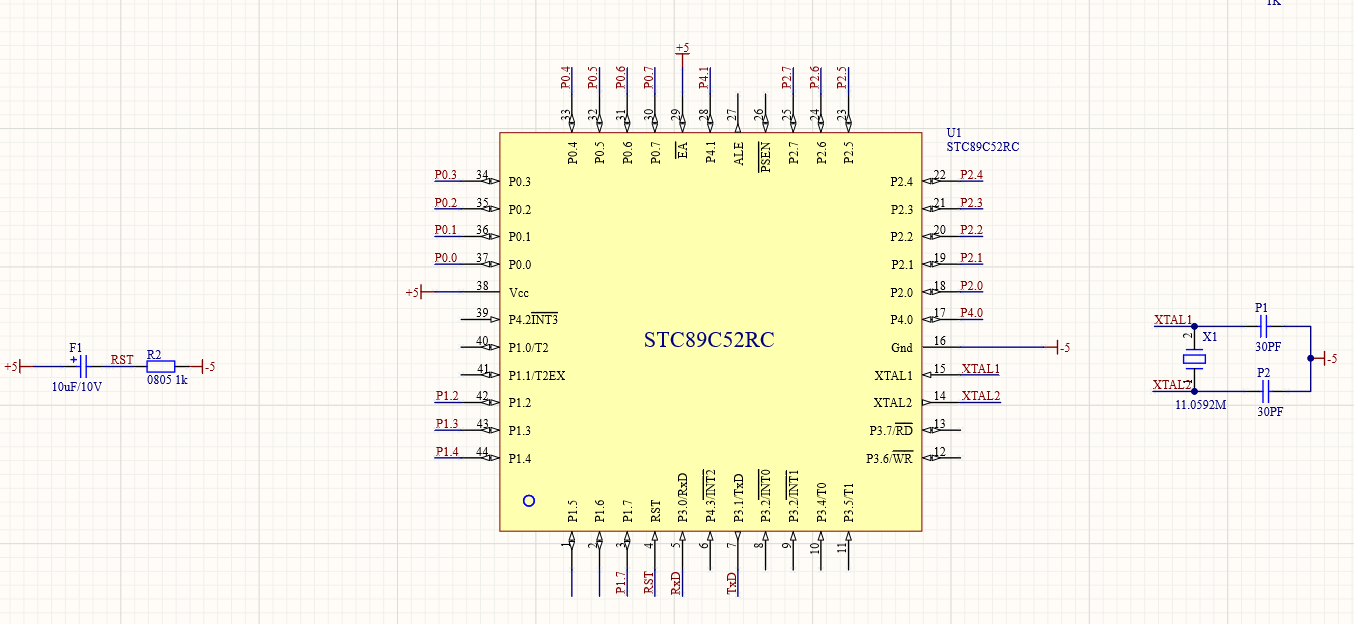Click the Vcc pin name
The image size is (1354, 624).
518,293
